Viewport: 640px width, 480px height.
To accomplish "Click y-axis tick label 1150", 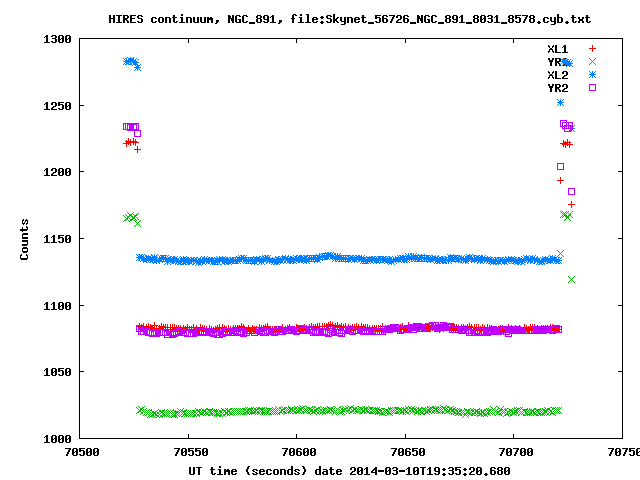I will (57, 239).
